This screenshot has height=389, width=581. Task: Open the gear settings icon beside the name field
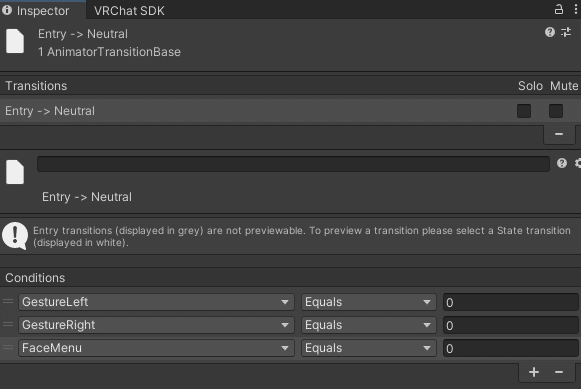click(x=578, y=163)
